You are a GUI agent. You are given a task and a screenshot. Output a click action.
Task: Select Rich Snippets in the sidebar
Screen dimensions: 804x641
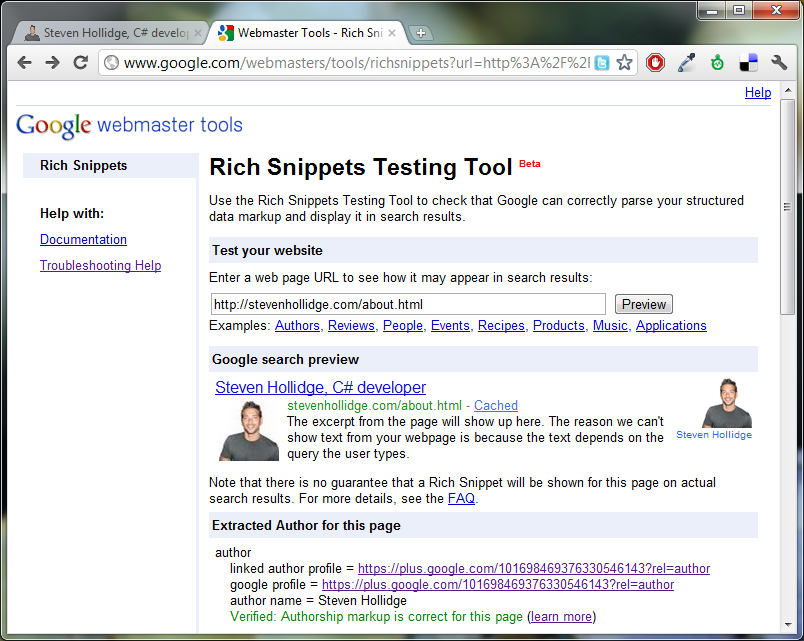[110, 166]
